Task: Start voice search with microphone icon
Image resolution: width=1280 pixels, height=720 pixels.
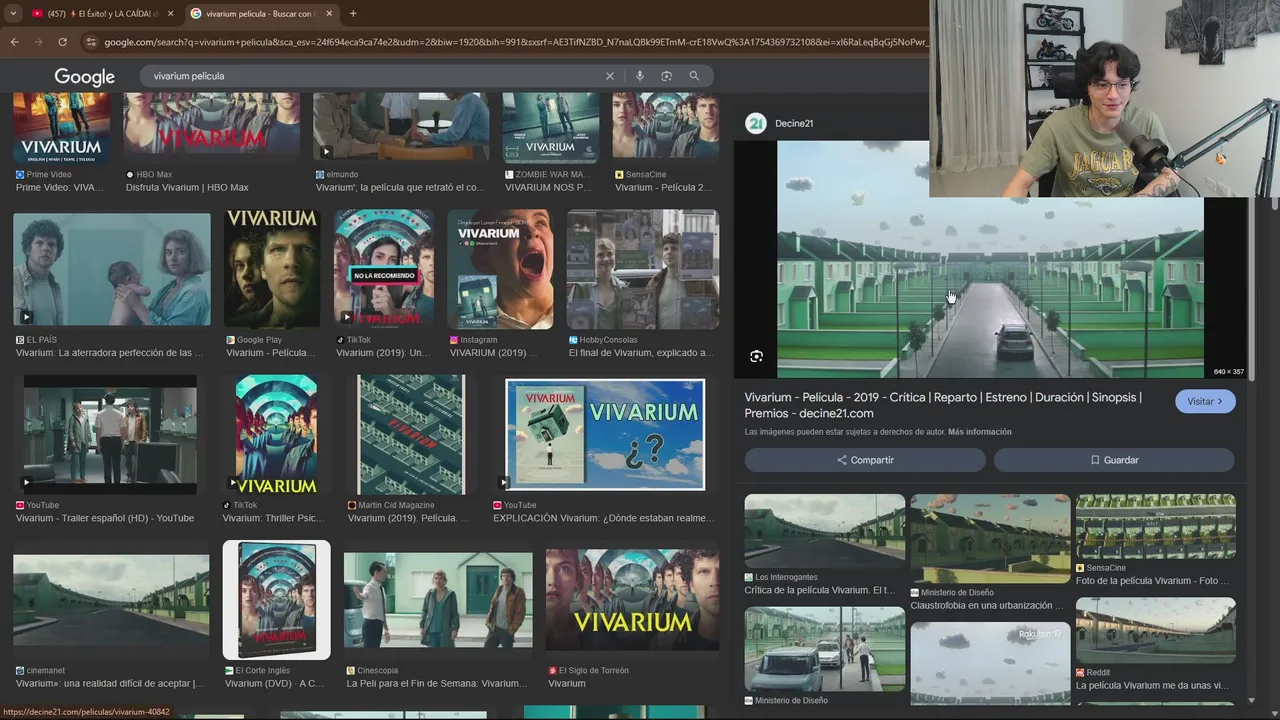Action: [x=640, y=76]
